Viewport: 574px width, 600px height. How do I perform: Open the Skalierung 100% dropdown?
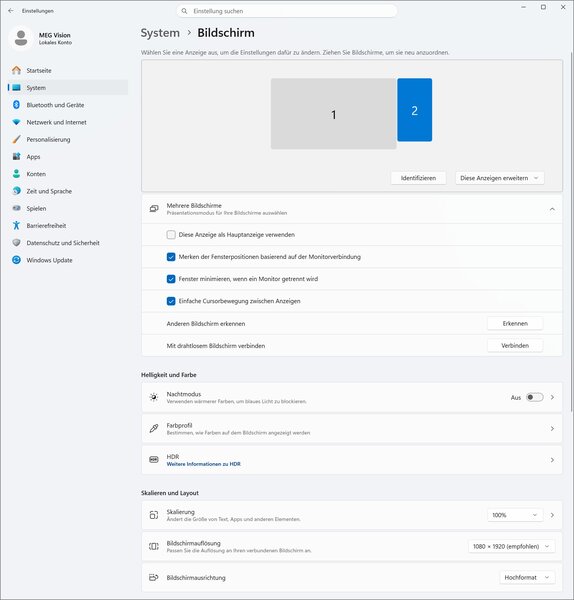tap(514, 515)
